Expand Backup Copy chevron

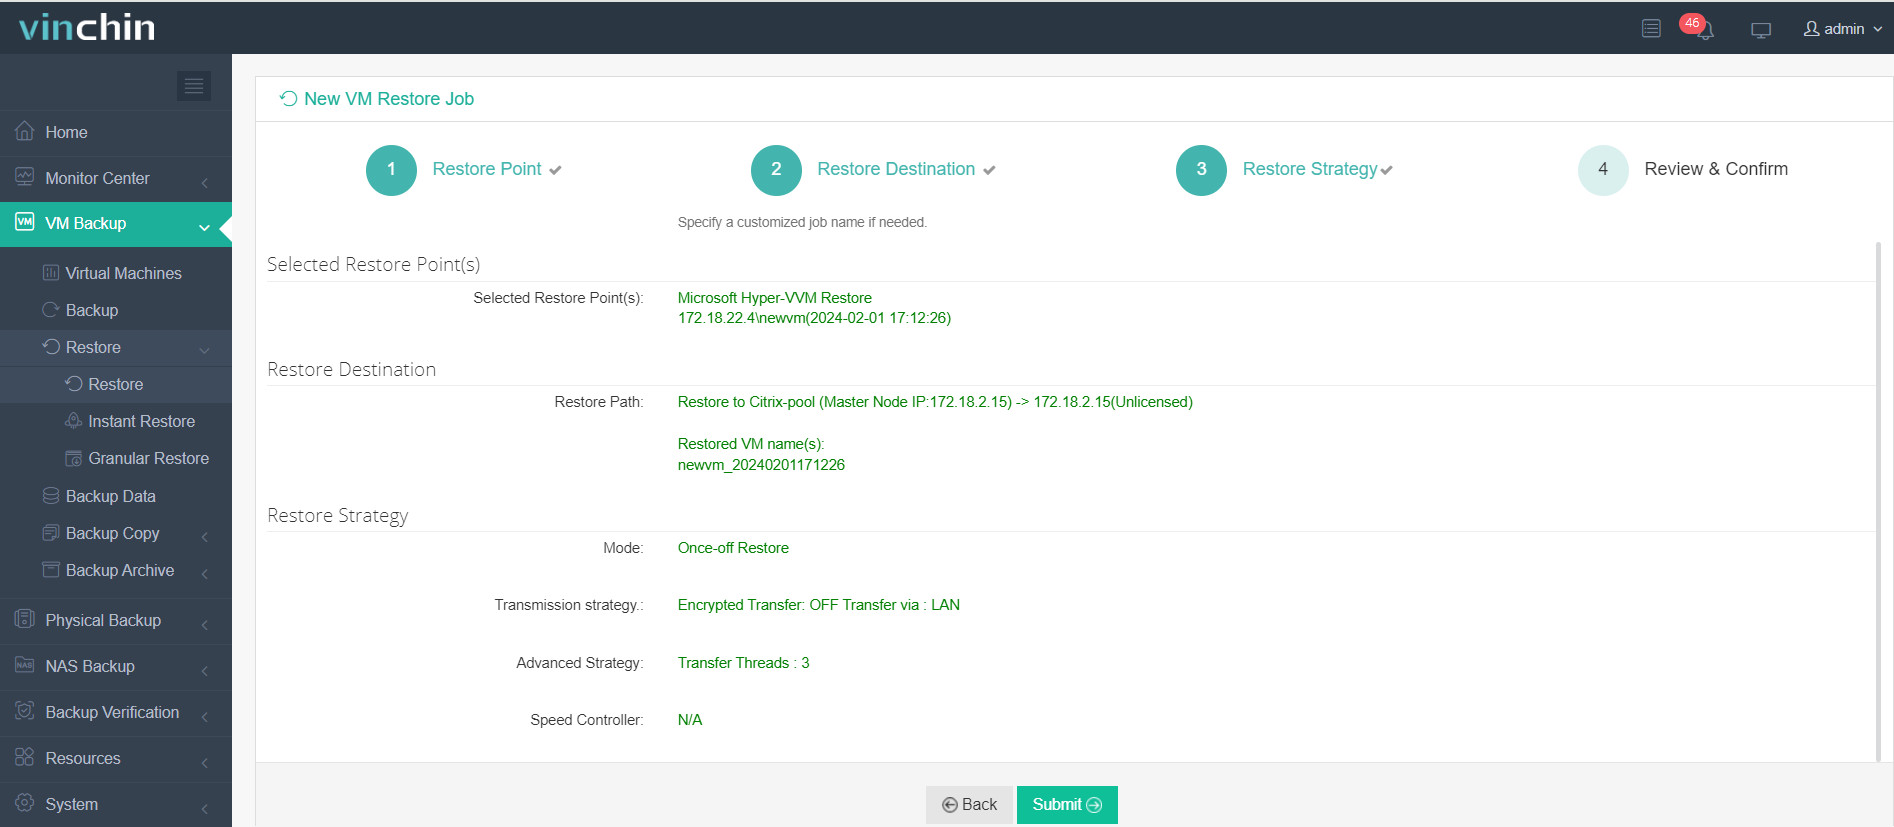point(204,537)
